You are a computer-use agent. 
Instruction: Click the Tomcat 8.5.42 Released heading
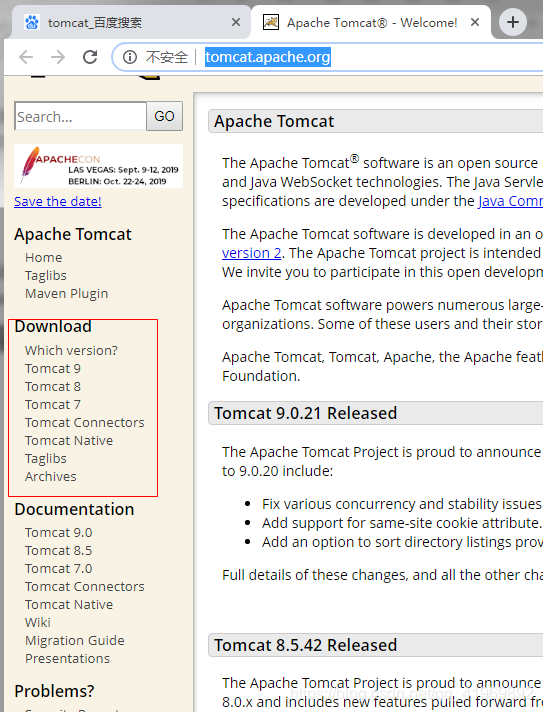306,645
